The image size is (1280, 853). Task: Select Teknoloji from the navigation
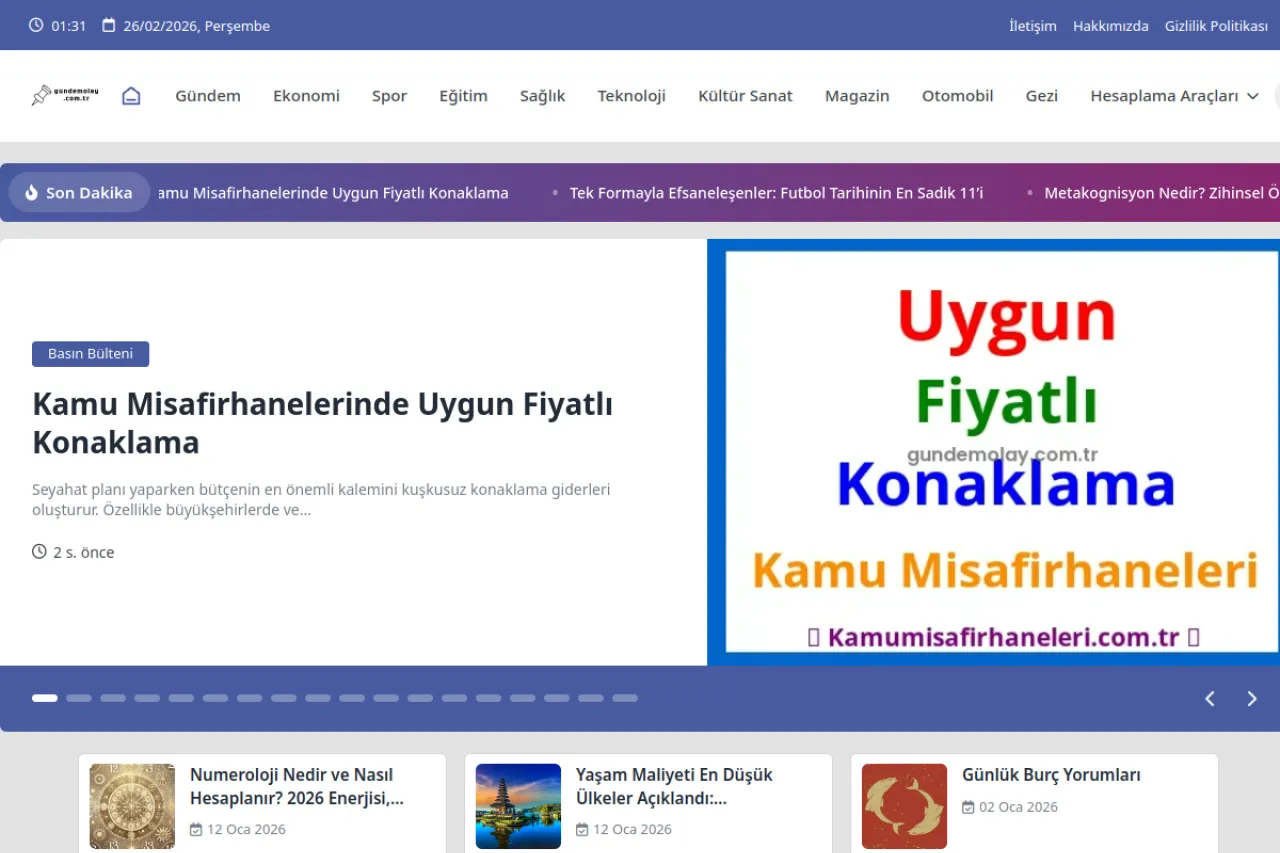(x=631, y=95)
